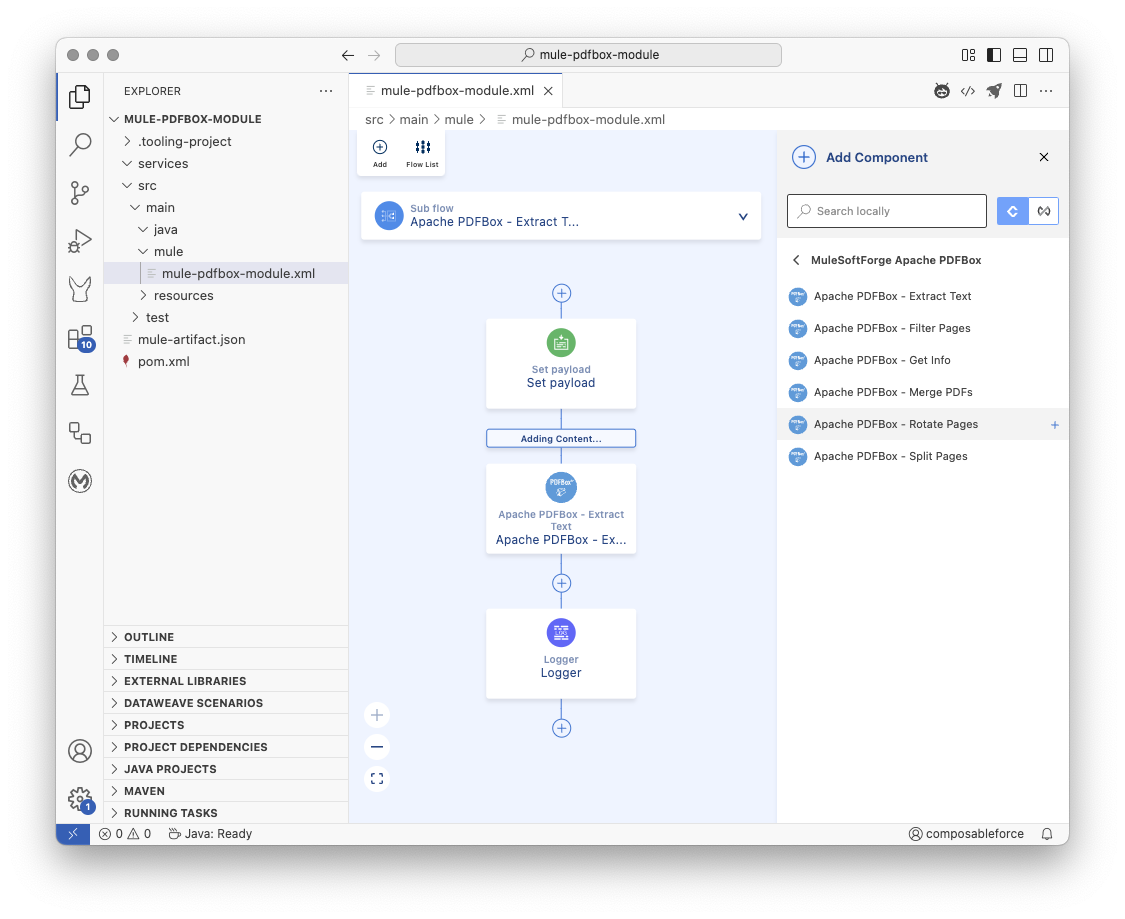Click the rocket deploy icon in editor toolbar
Viewport: 1125px width, 919px height.
tap(994, 91)
